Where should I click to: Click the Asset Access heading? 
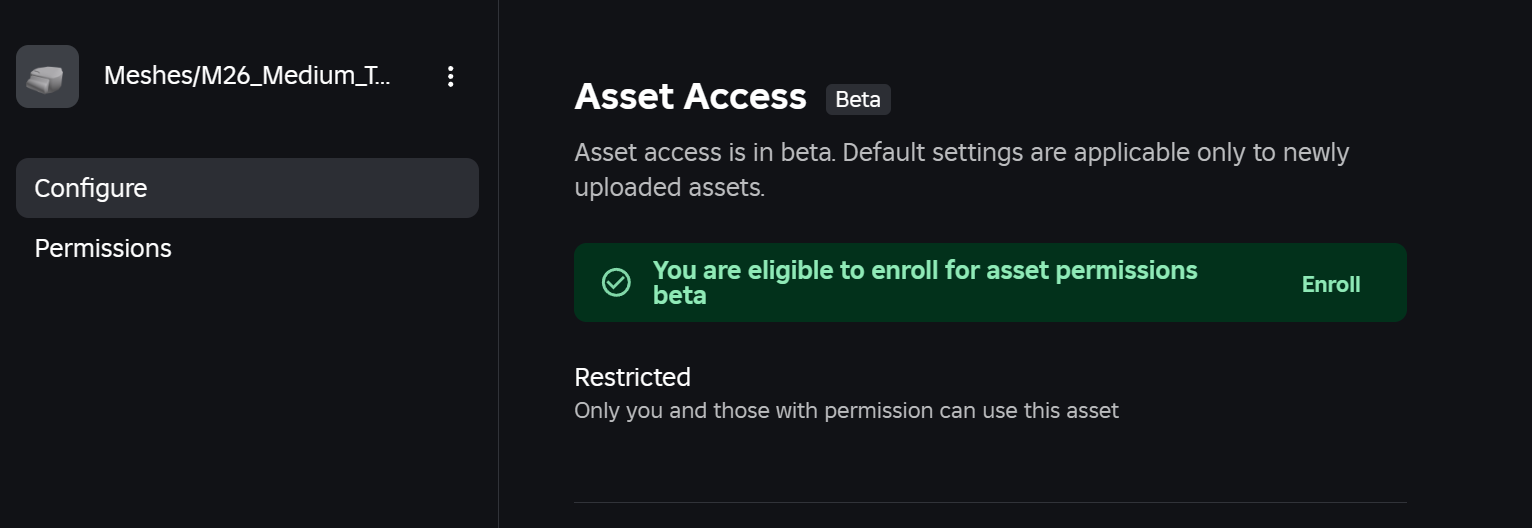click(690, 96)
